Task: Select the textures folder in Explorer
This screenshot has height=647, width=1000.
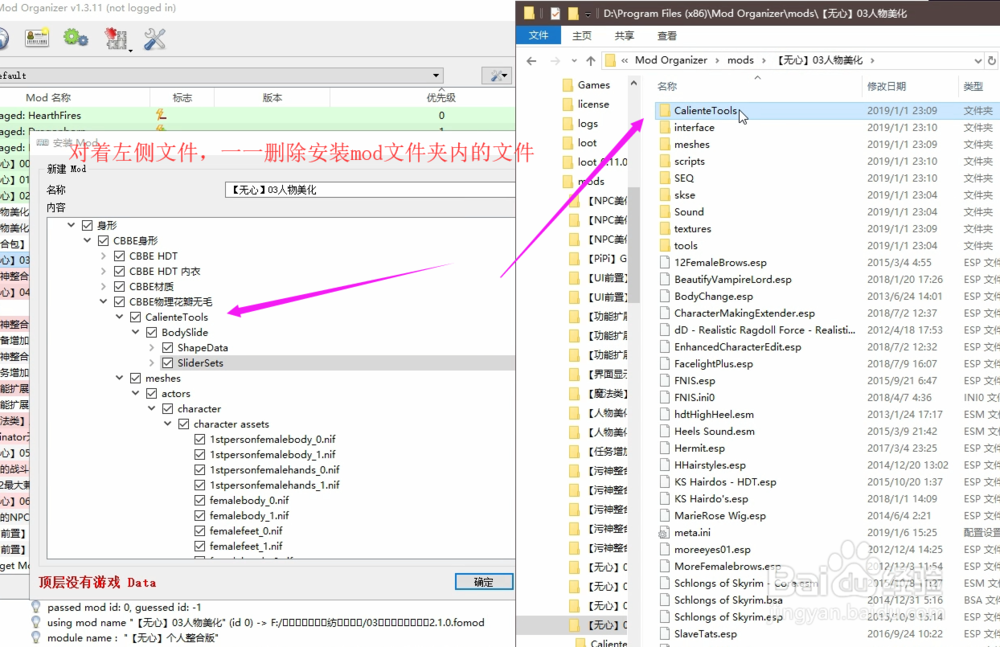Action: point(692,228)
